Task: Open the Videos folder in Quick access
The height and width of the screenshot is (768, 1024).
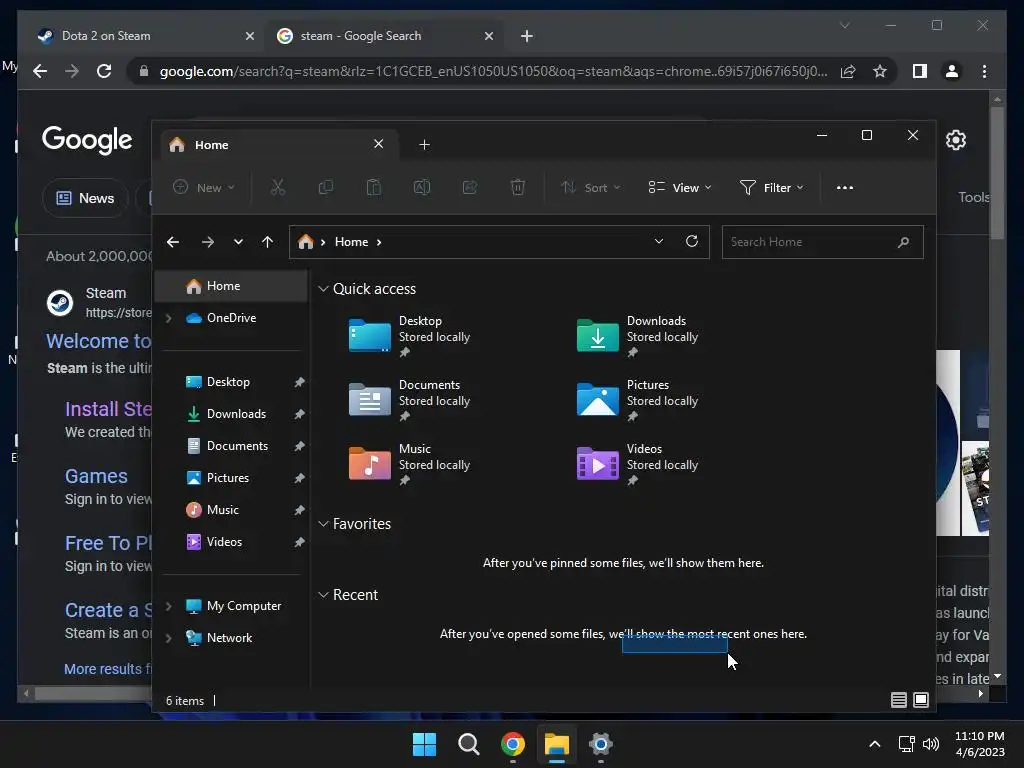Action: click(x=637, y=464)
